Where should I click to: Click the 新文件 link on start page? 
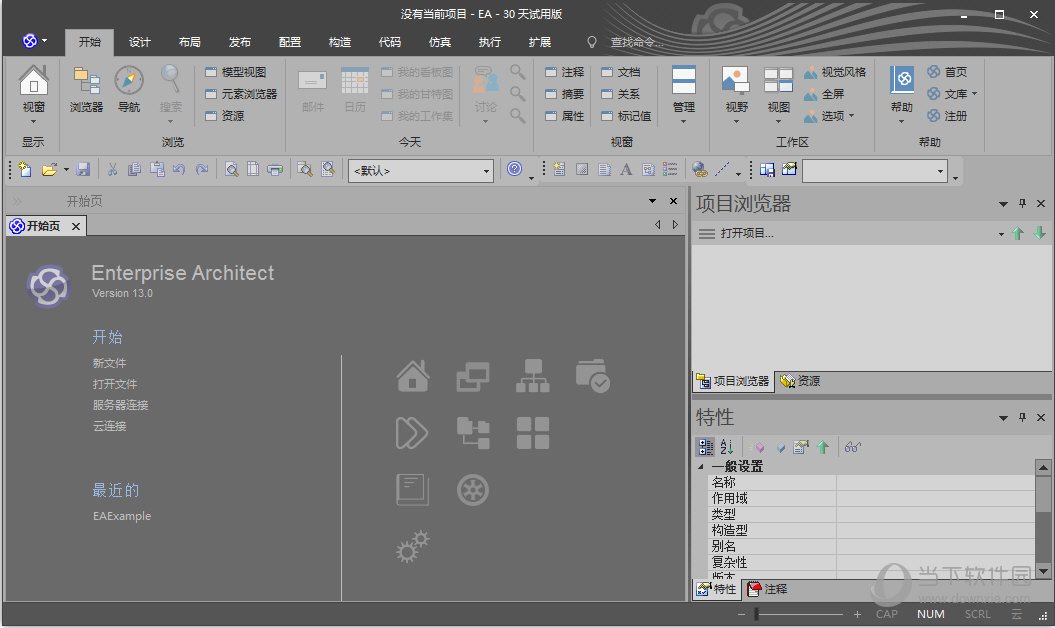(x=109, y=363)
